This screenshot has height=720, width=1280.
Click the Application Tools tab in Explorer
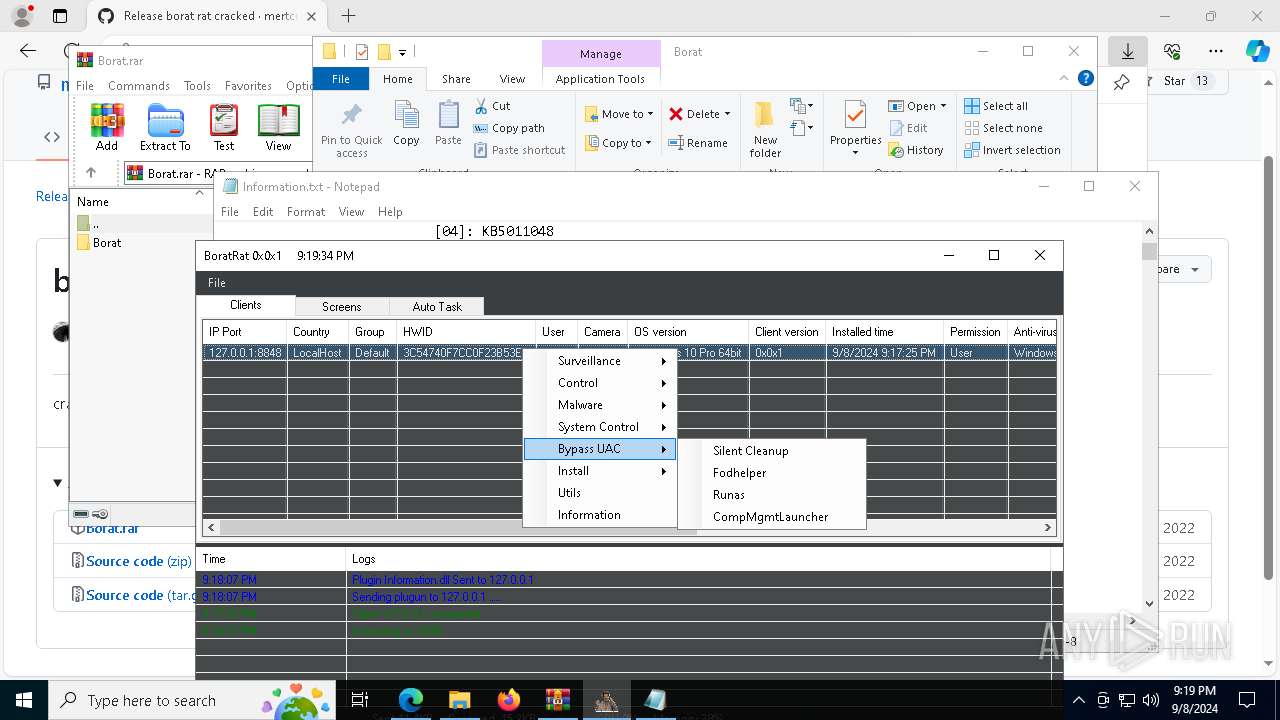pos(600,79)
